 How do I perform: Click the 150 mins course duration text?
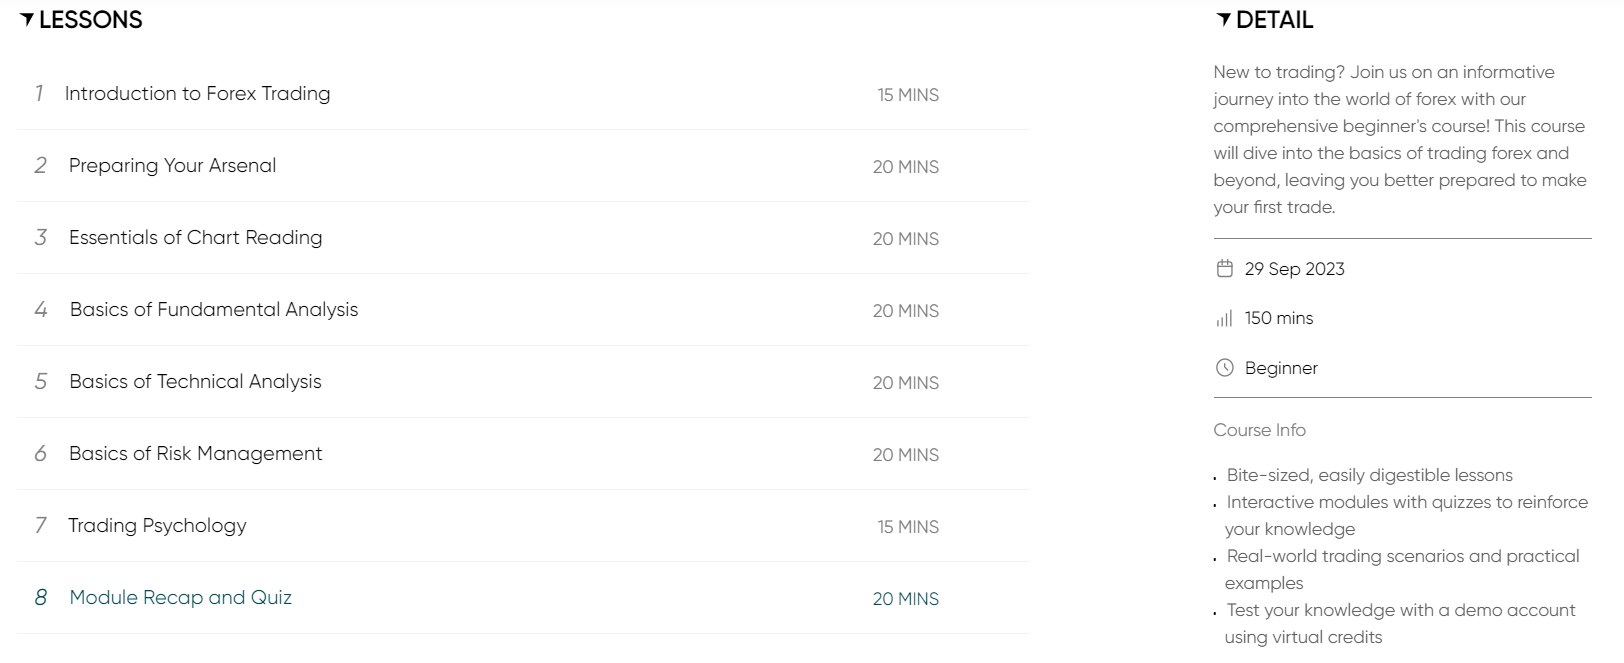1279,319
